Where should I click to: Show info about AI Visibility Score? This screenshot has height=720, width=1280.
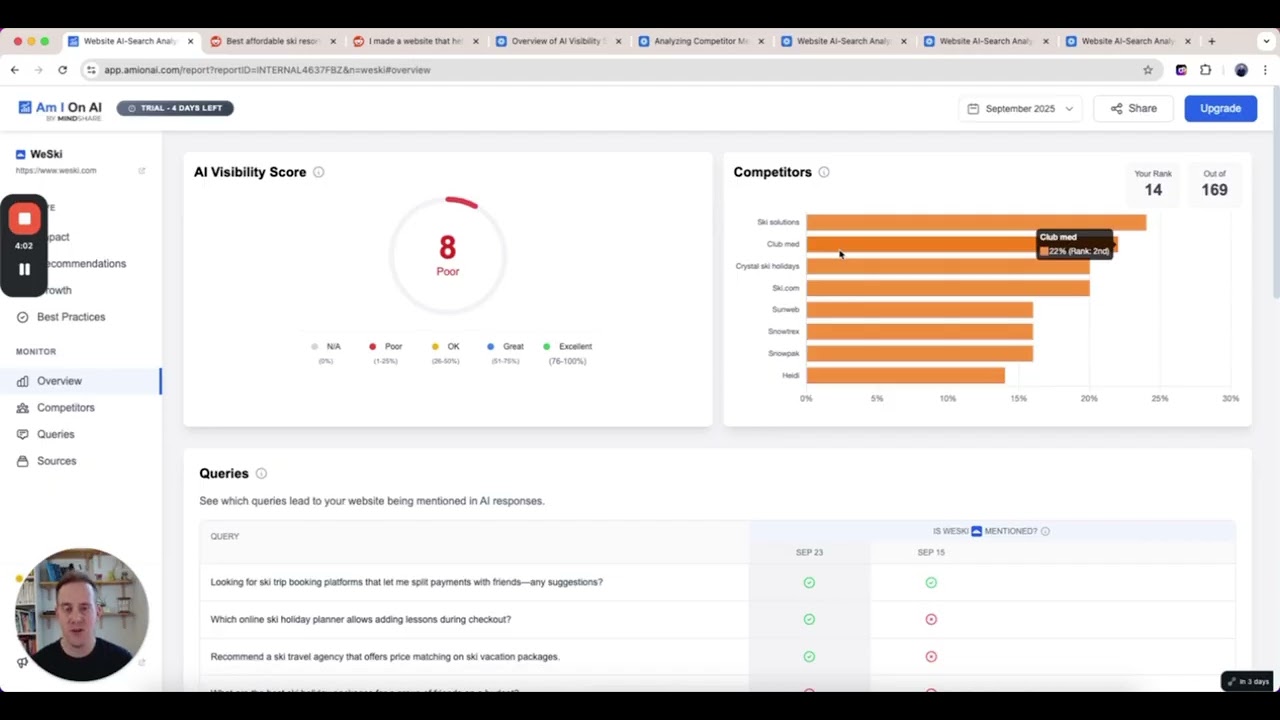[x=319, y=172]
